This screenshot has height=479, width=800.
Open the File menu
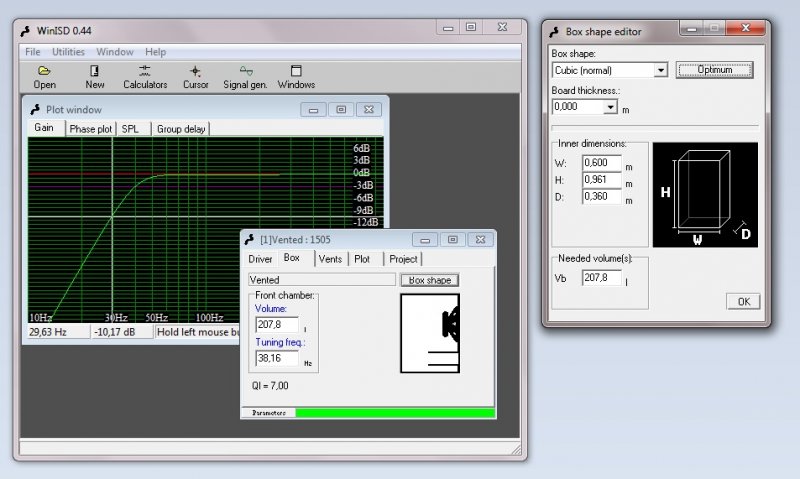[x=33, y=52]
